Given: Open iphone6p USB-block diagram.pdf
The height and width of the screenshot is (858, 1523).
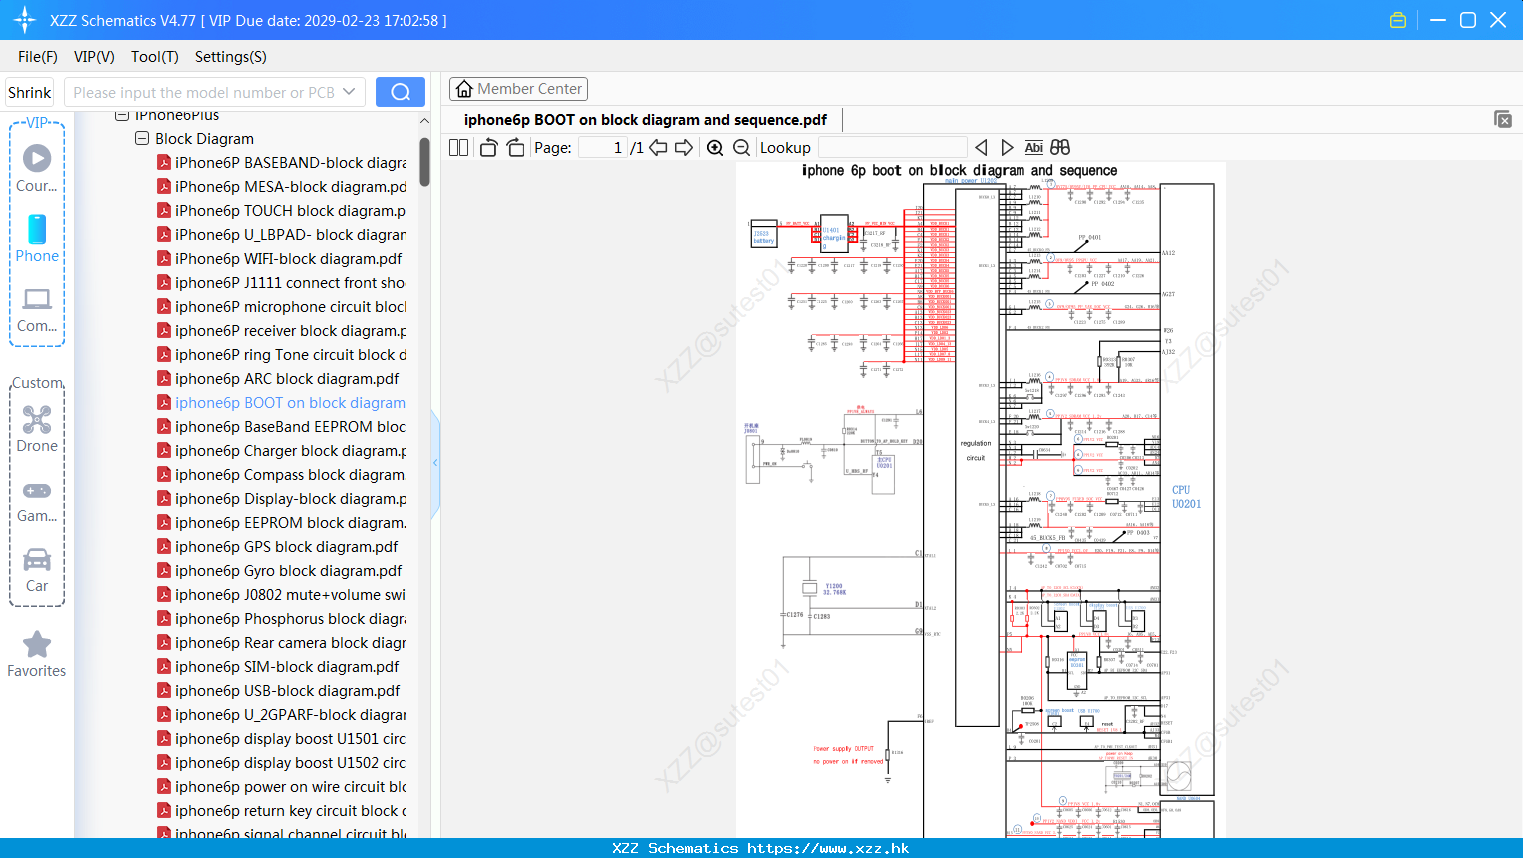Looking at the screenshot, I should [278, 691].
